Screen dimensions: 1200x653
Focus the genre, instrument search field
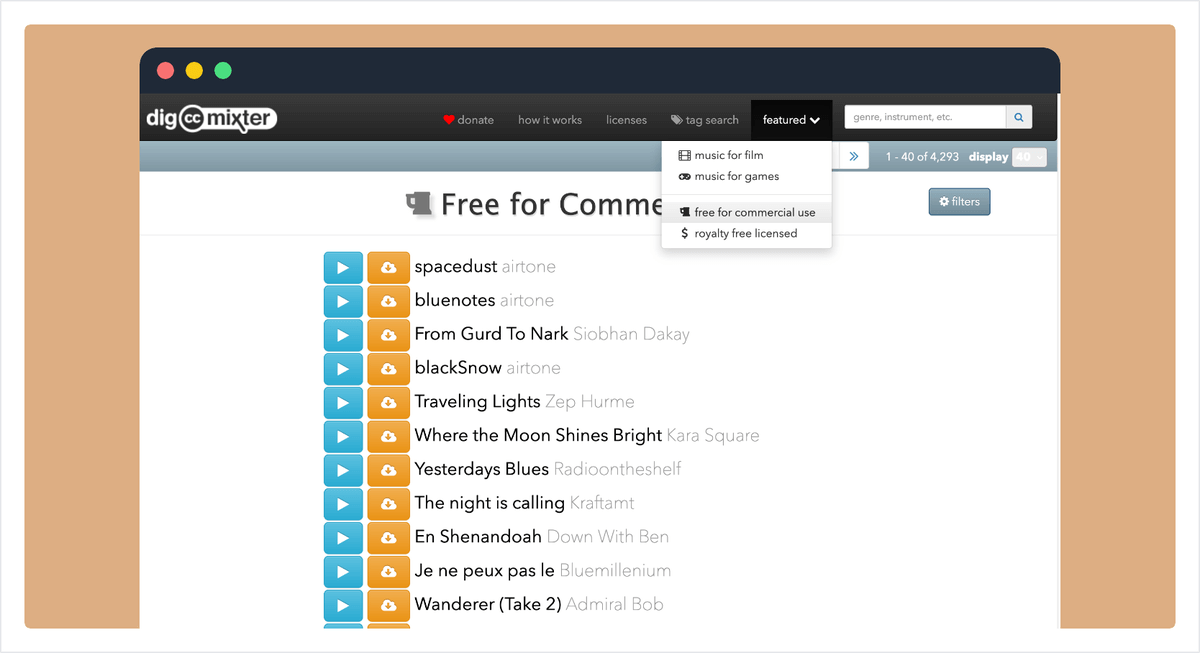coord(924,118)
